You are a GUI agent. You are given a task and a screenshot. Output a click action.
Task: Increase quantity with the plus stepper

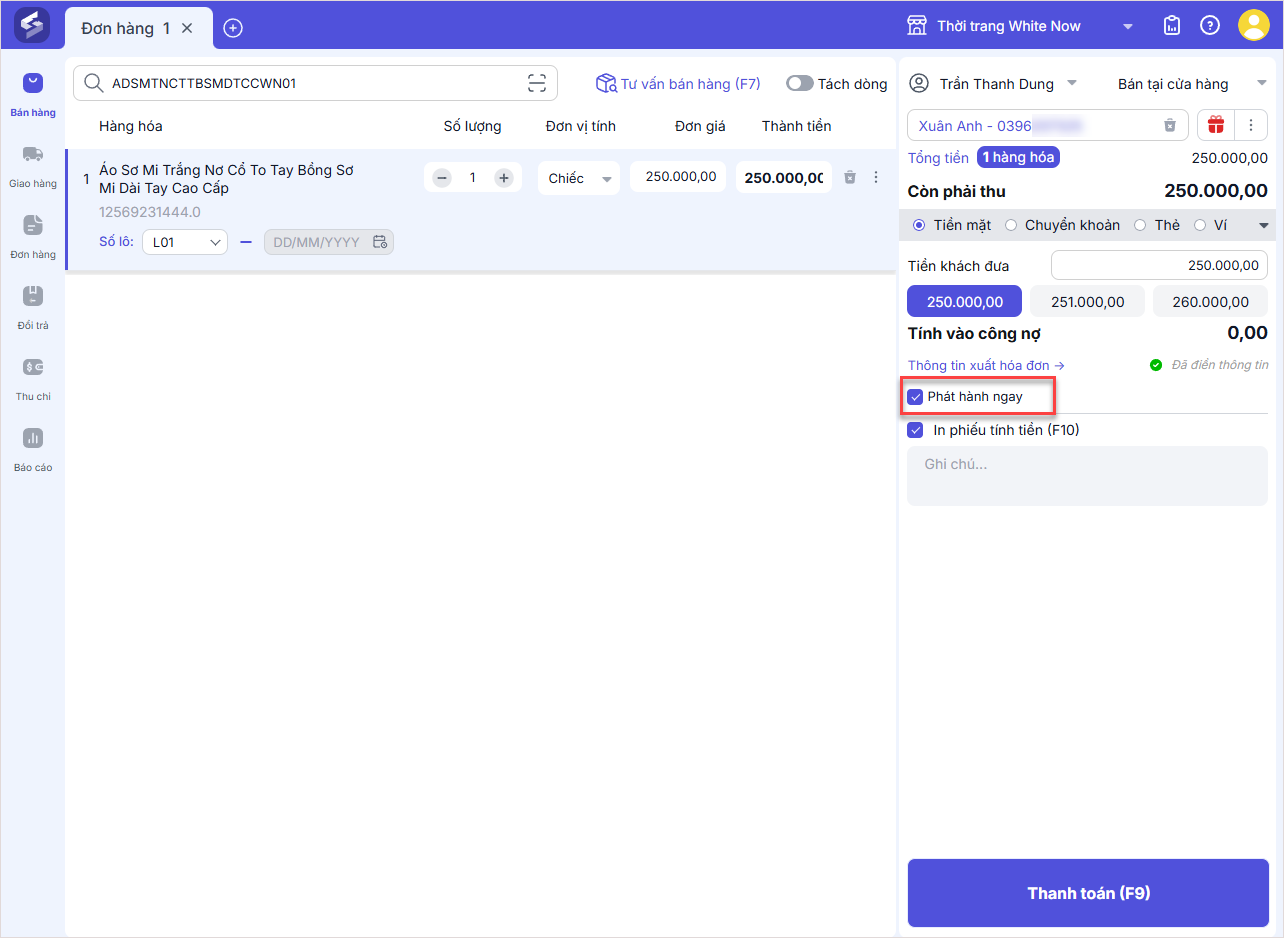click(x=504, y=178)
